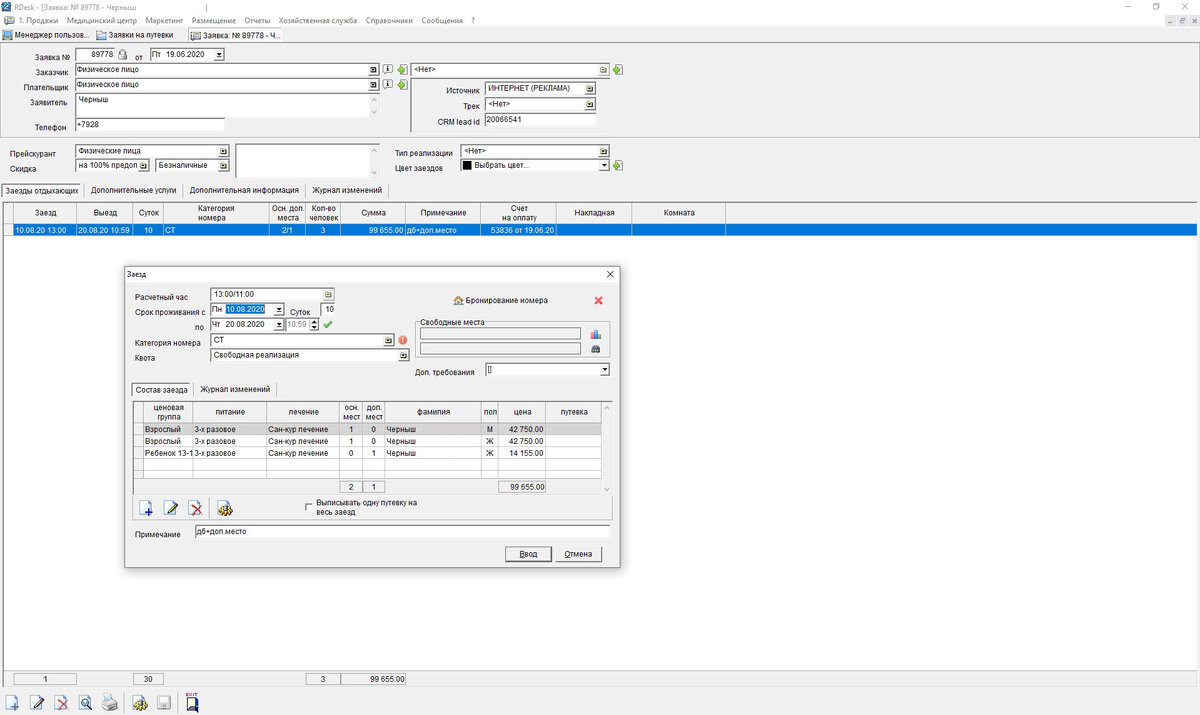Click the delete guest icon in Заезд dialog
Screen dimensions: 1200x715
tap(196, 508)
